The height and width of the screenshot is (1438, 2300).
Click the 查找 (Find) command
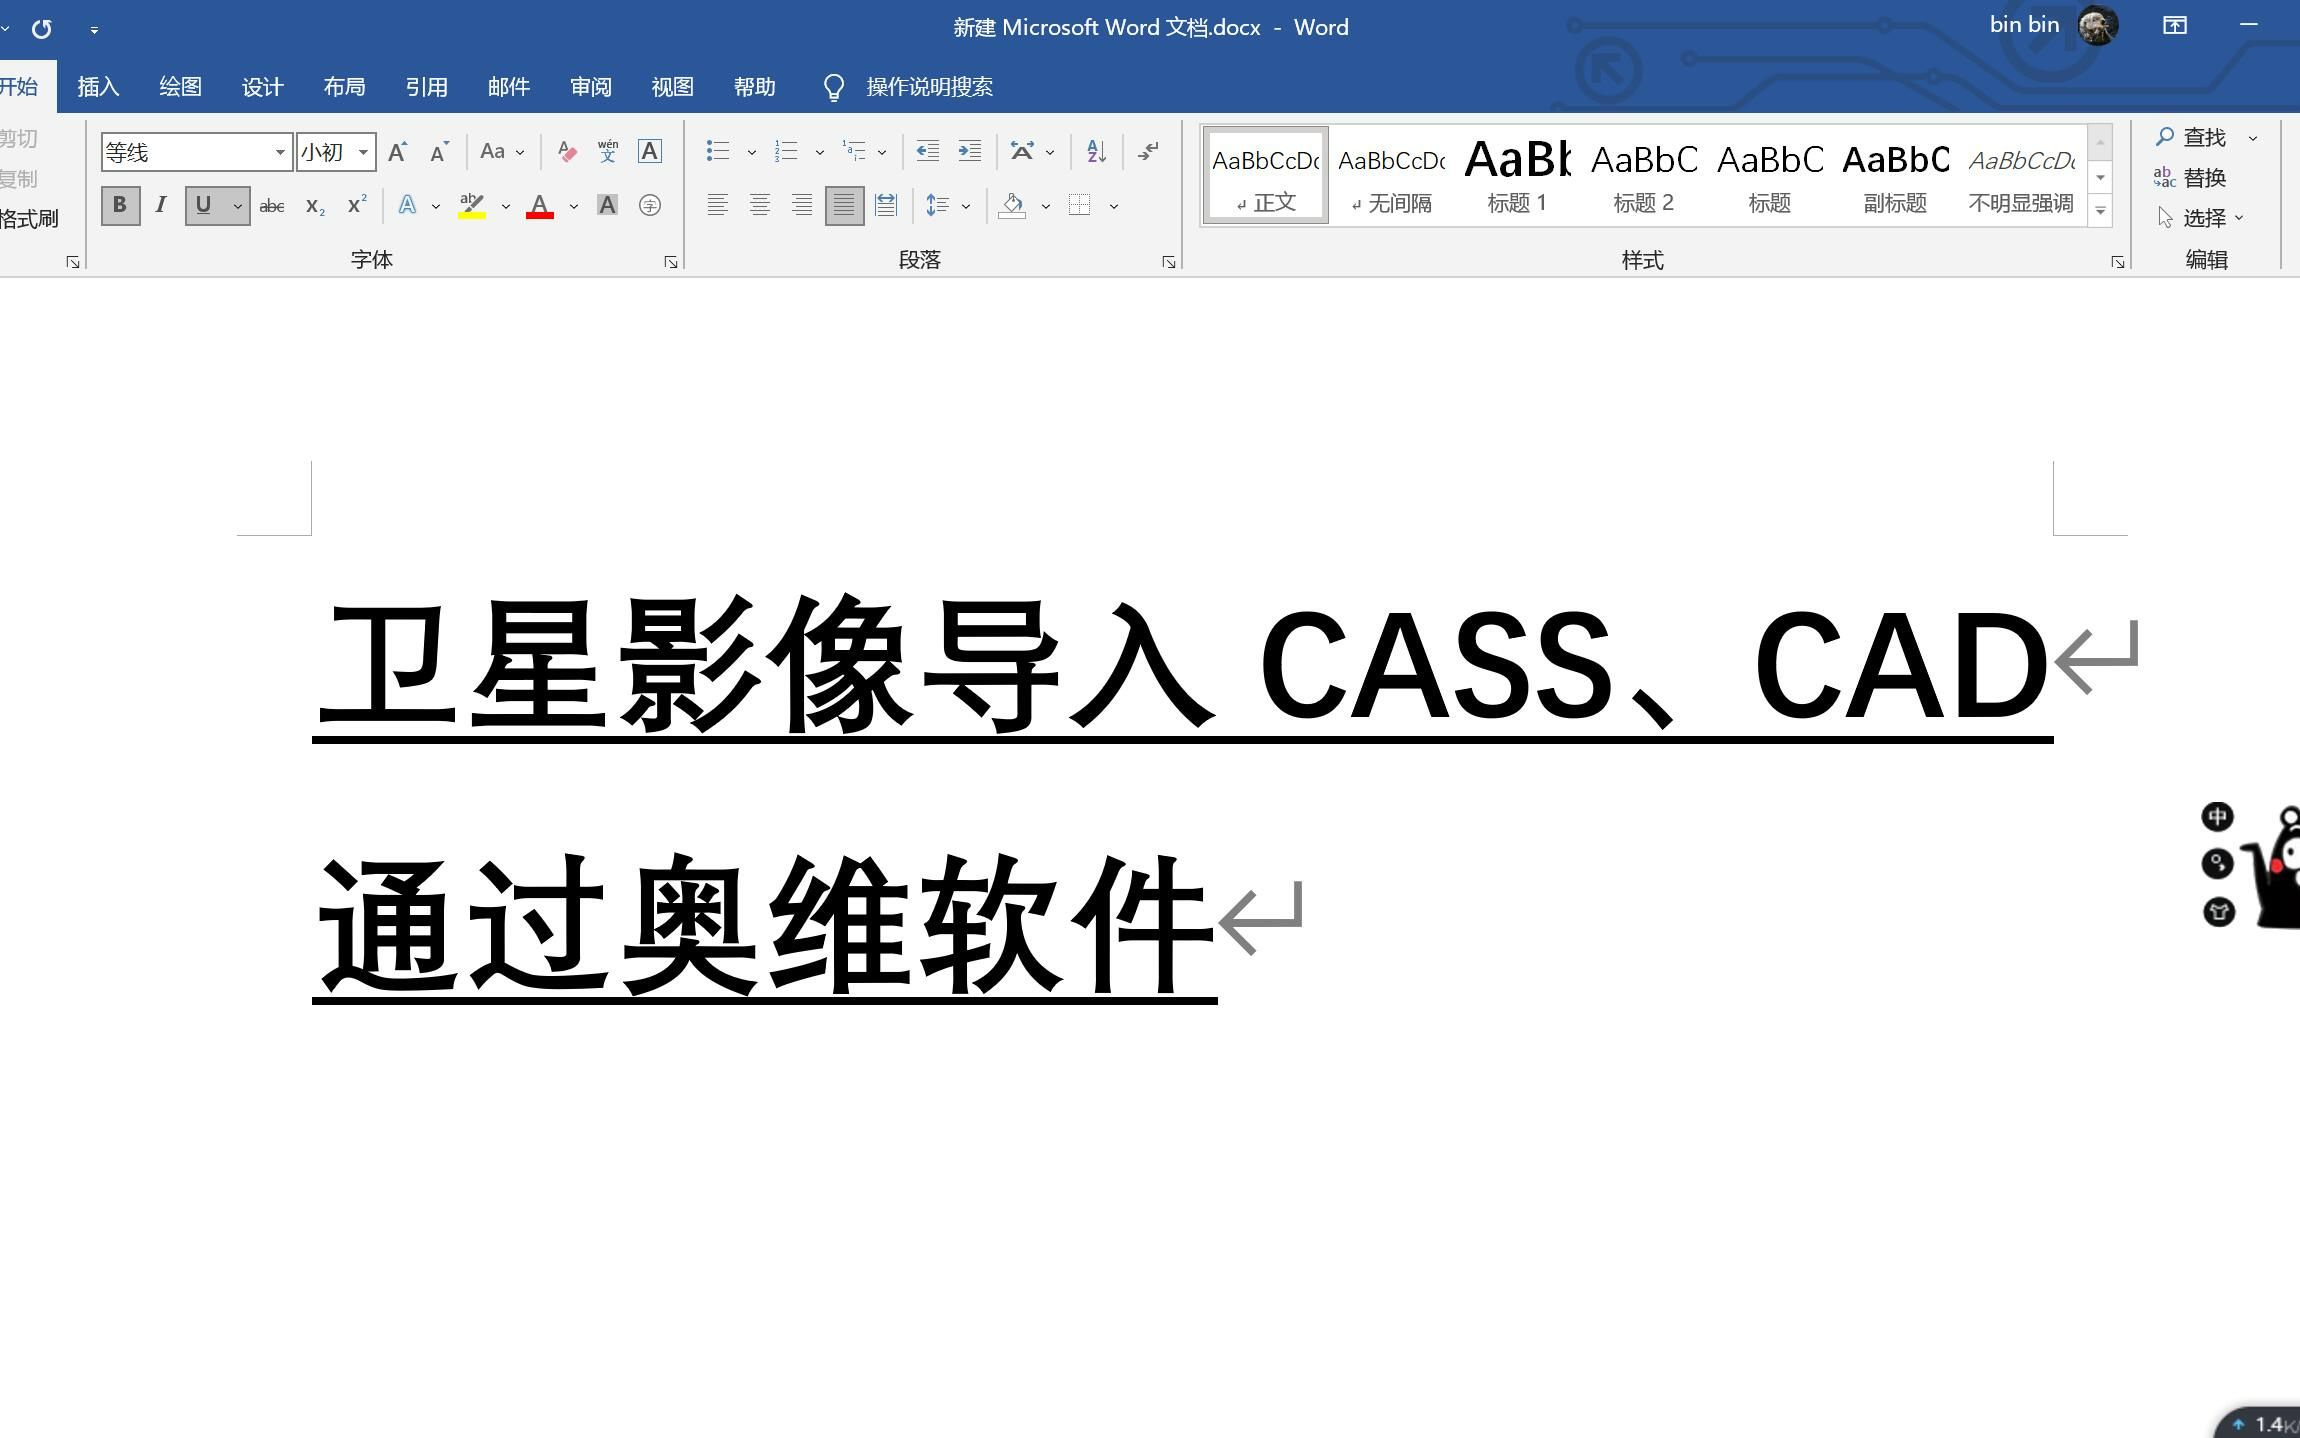2203,137
